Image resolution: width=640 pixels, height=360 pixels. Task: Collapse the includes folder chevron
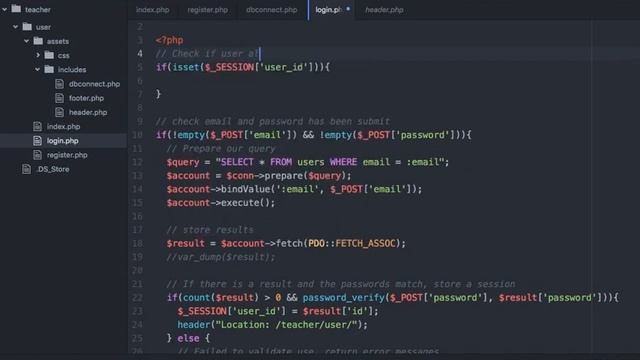(38, 69)
